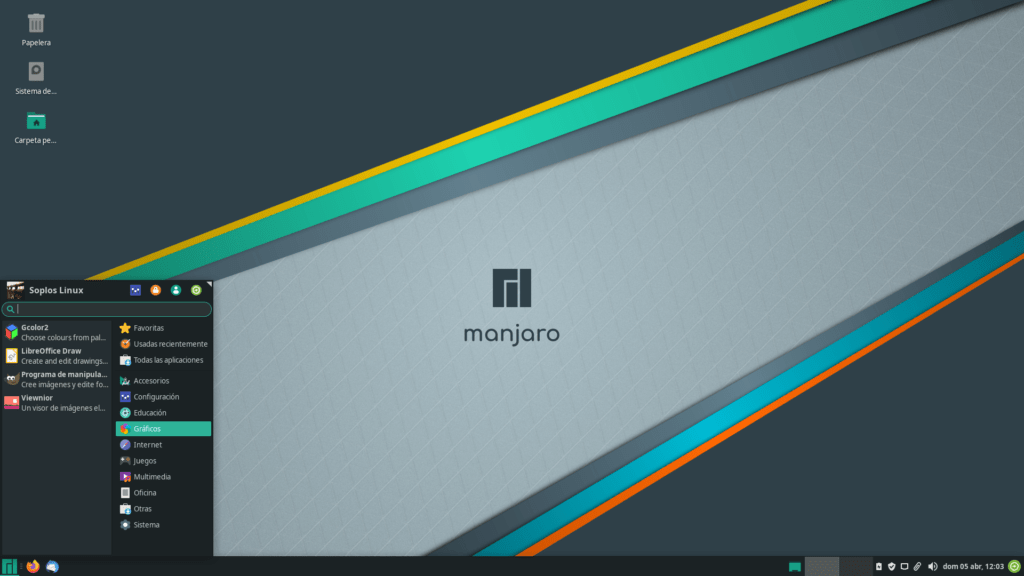Open the Otras category

pyautogui.click(x=163, y=509)
